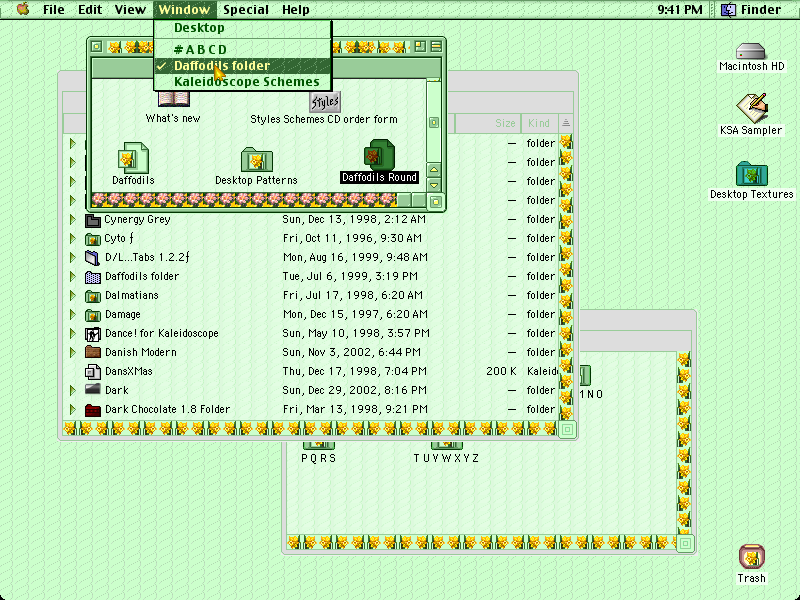Click the Danish Modern folder icon

point(92,352)
